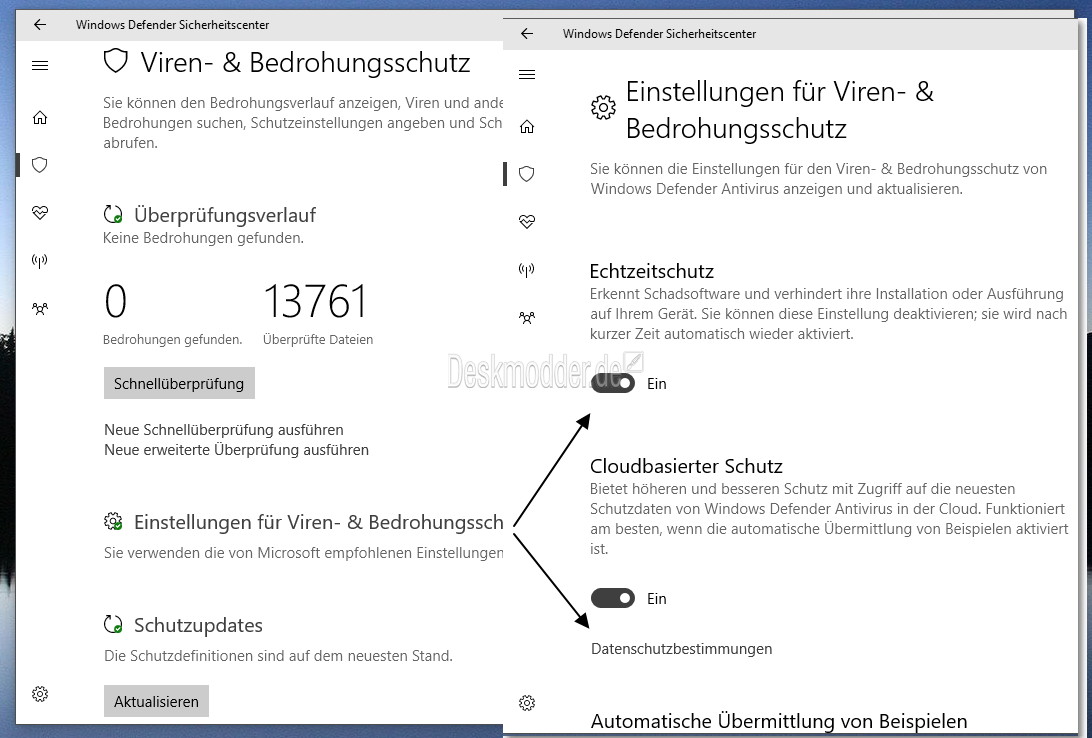Screen dimensions: 1092x738
Task: Click the Echtzeitschutz heading
Action: (651, 271)
